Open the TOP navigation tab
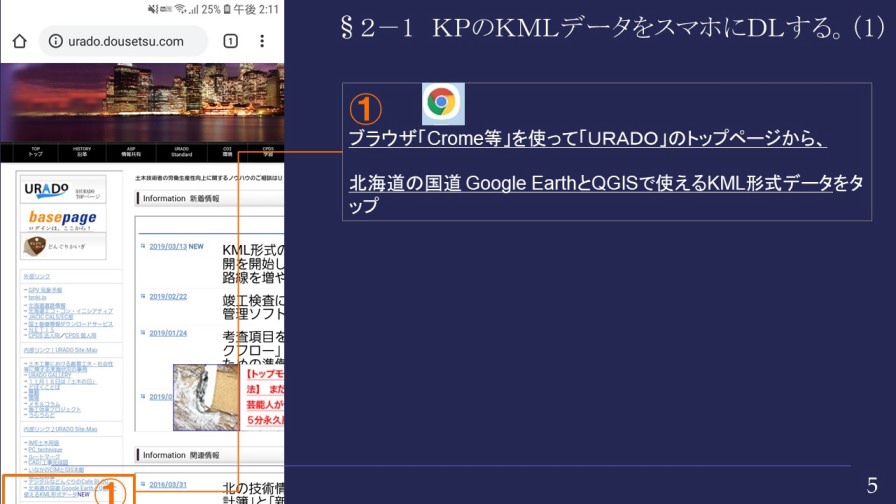Image resolution: width=896 pixels, height=504 pixels. [35, 152]
